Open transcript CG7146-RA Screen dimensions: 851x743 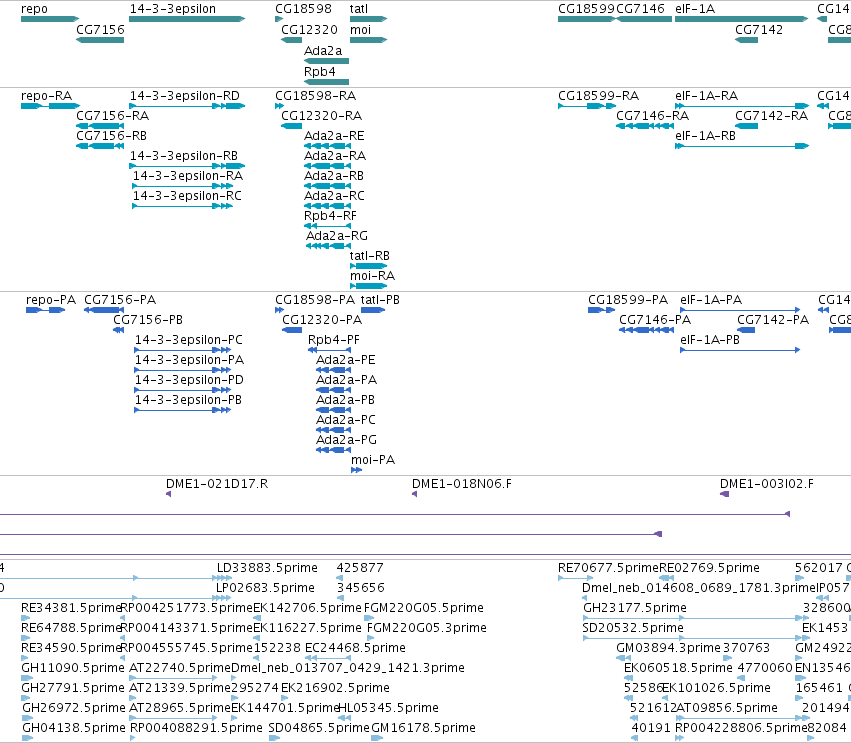(x=652, y=116)
